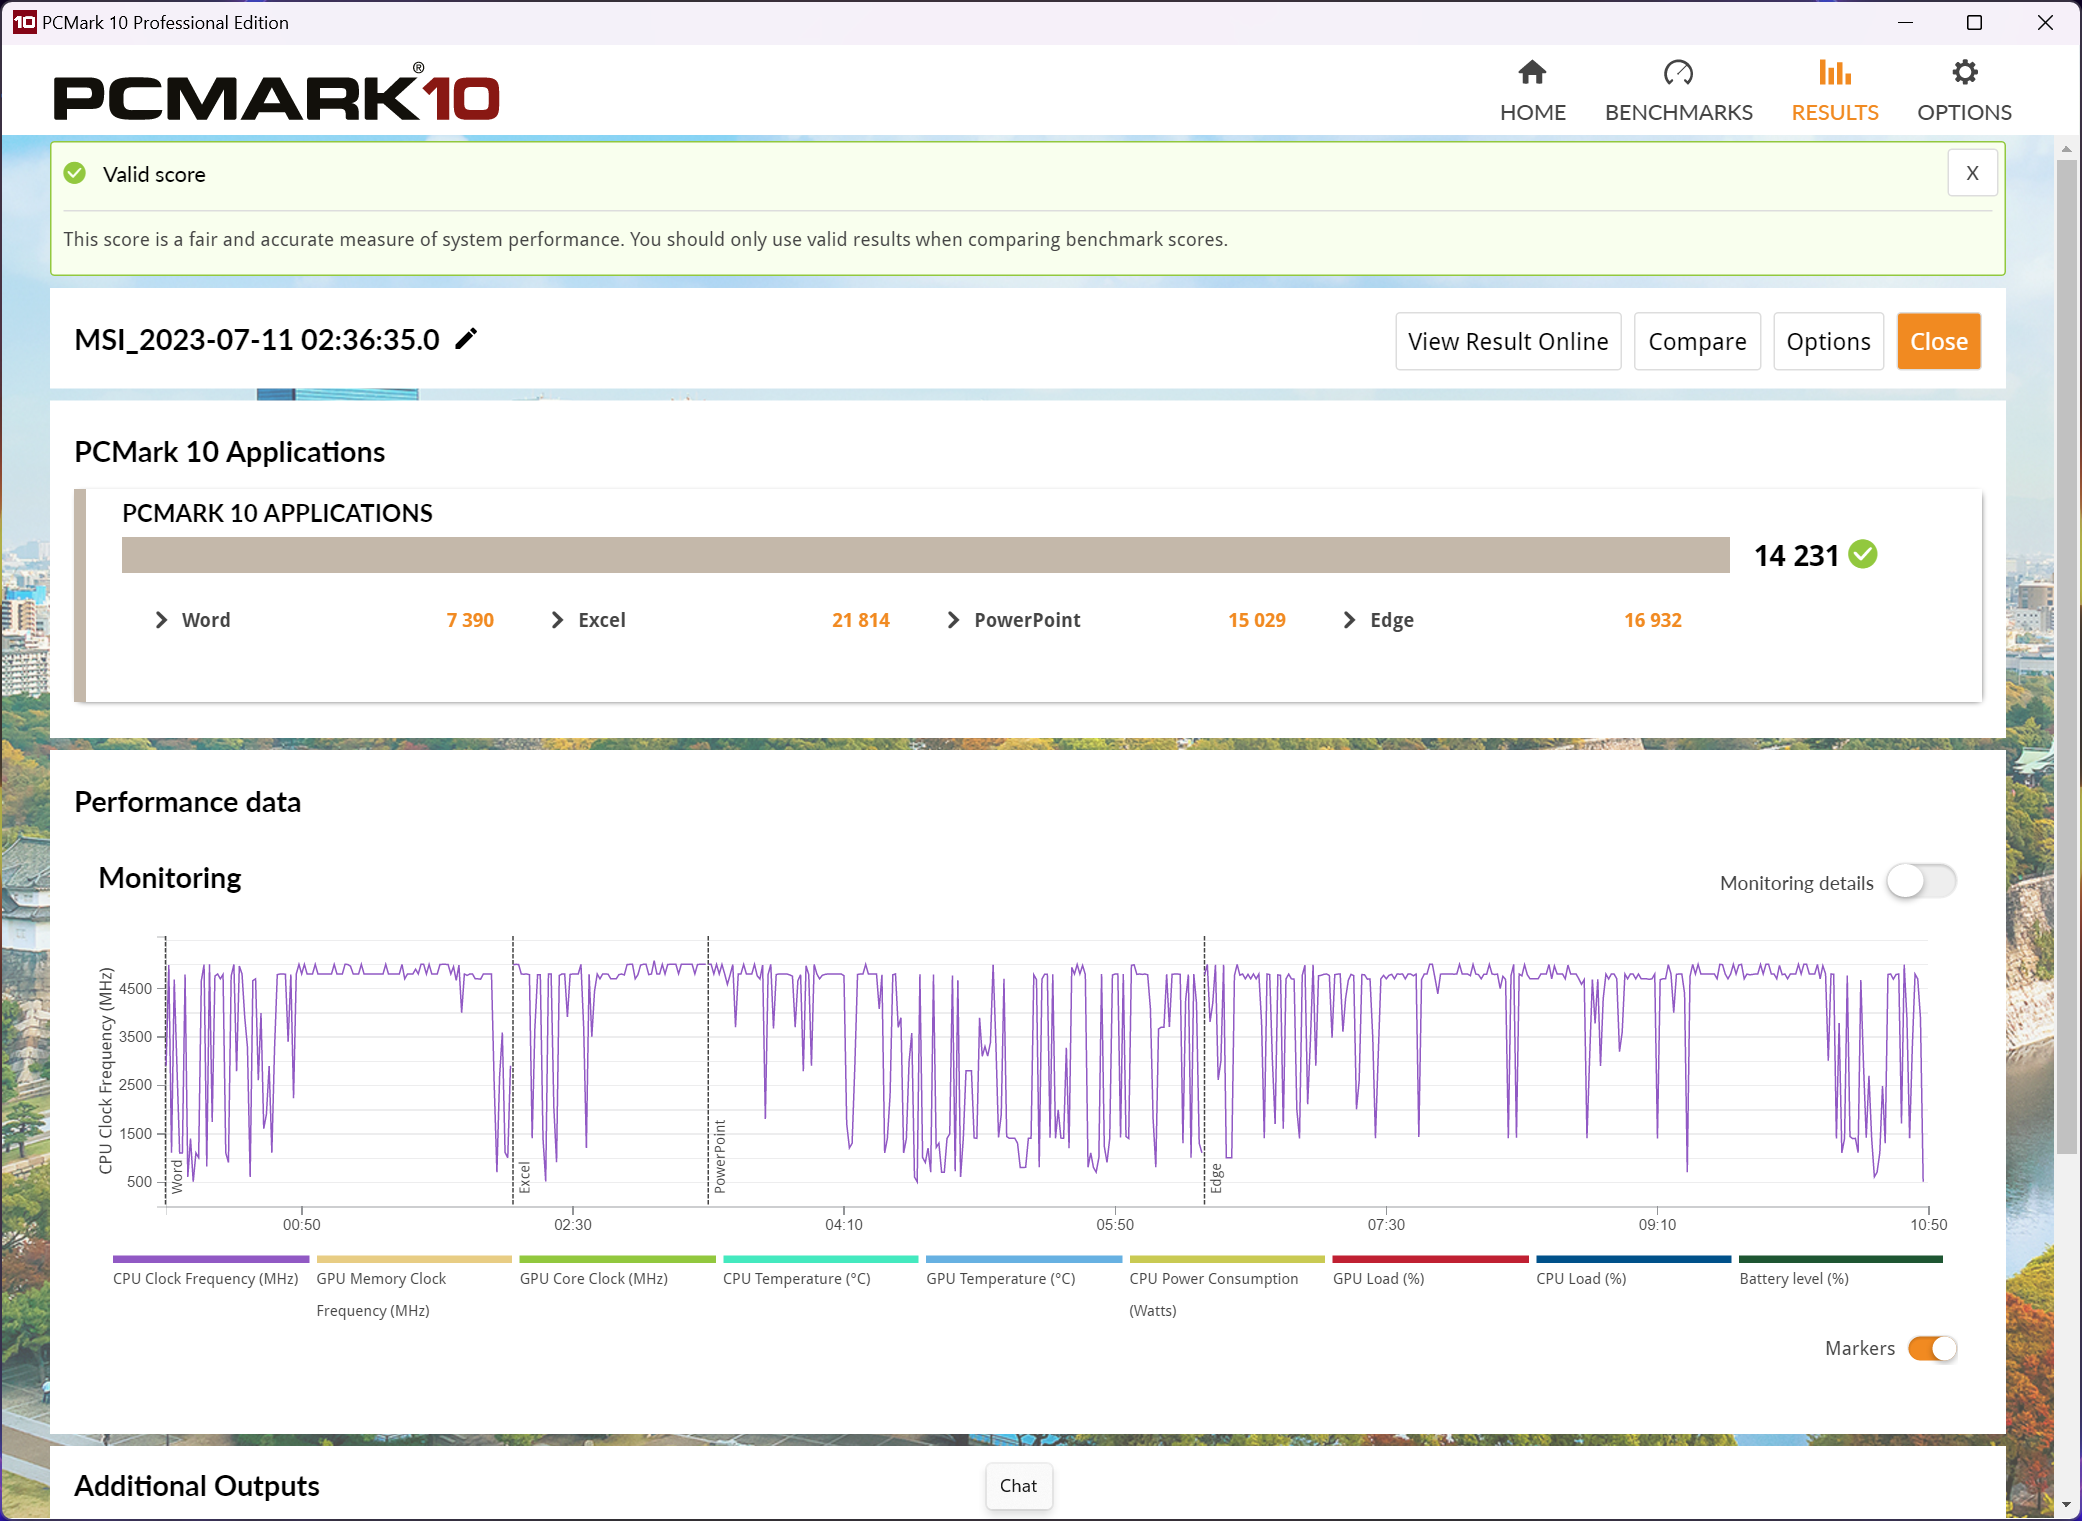Viewport: 2082px width, 1521px height.
Task: Switch to the BENCHMARKS tab
Action: click(1678, 112)
